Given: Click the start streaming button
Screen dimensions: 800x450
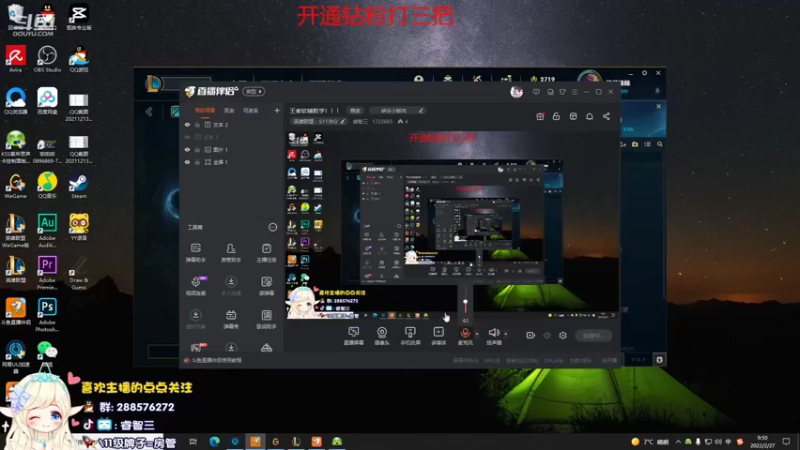Looking at the screenshot, I should (593, 335).
